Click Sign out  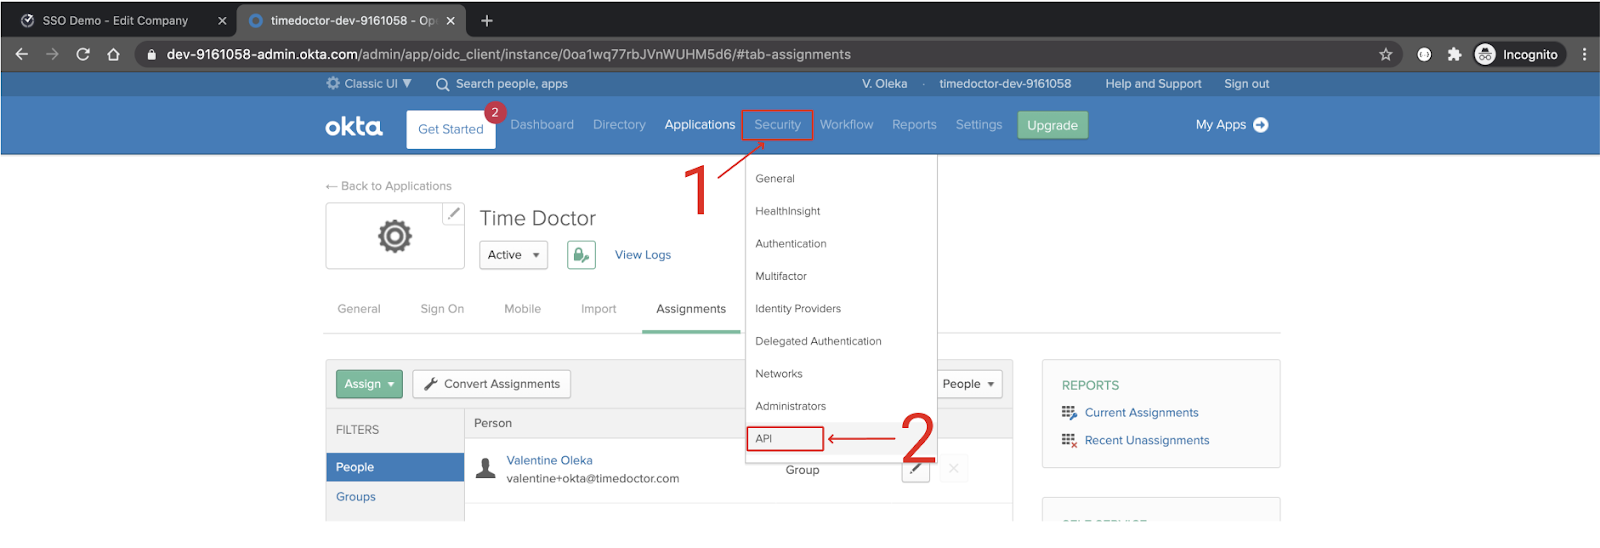(x=1246, y=84)
